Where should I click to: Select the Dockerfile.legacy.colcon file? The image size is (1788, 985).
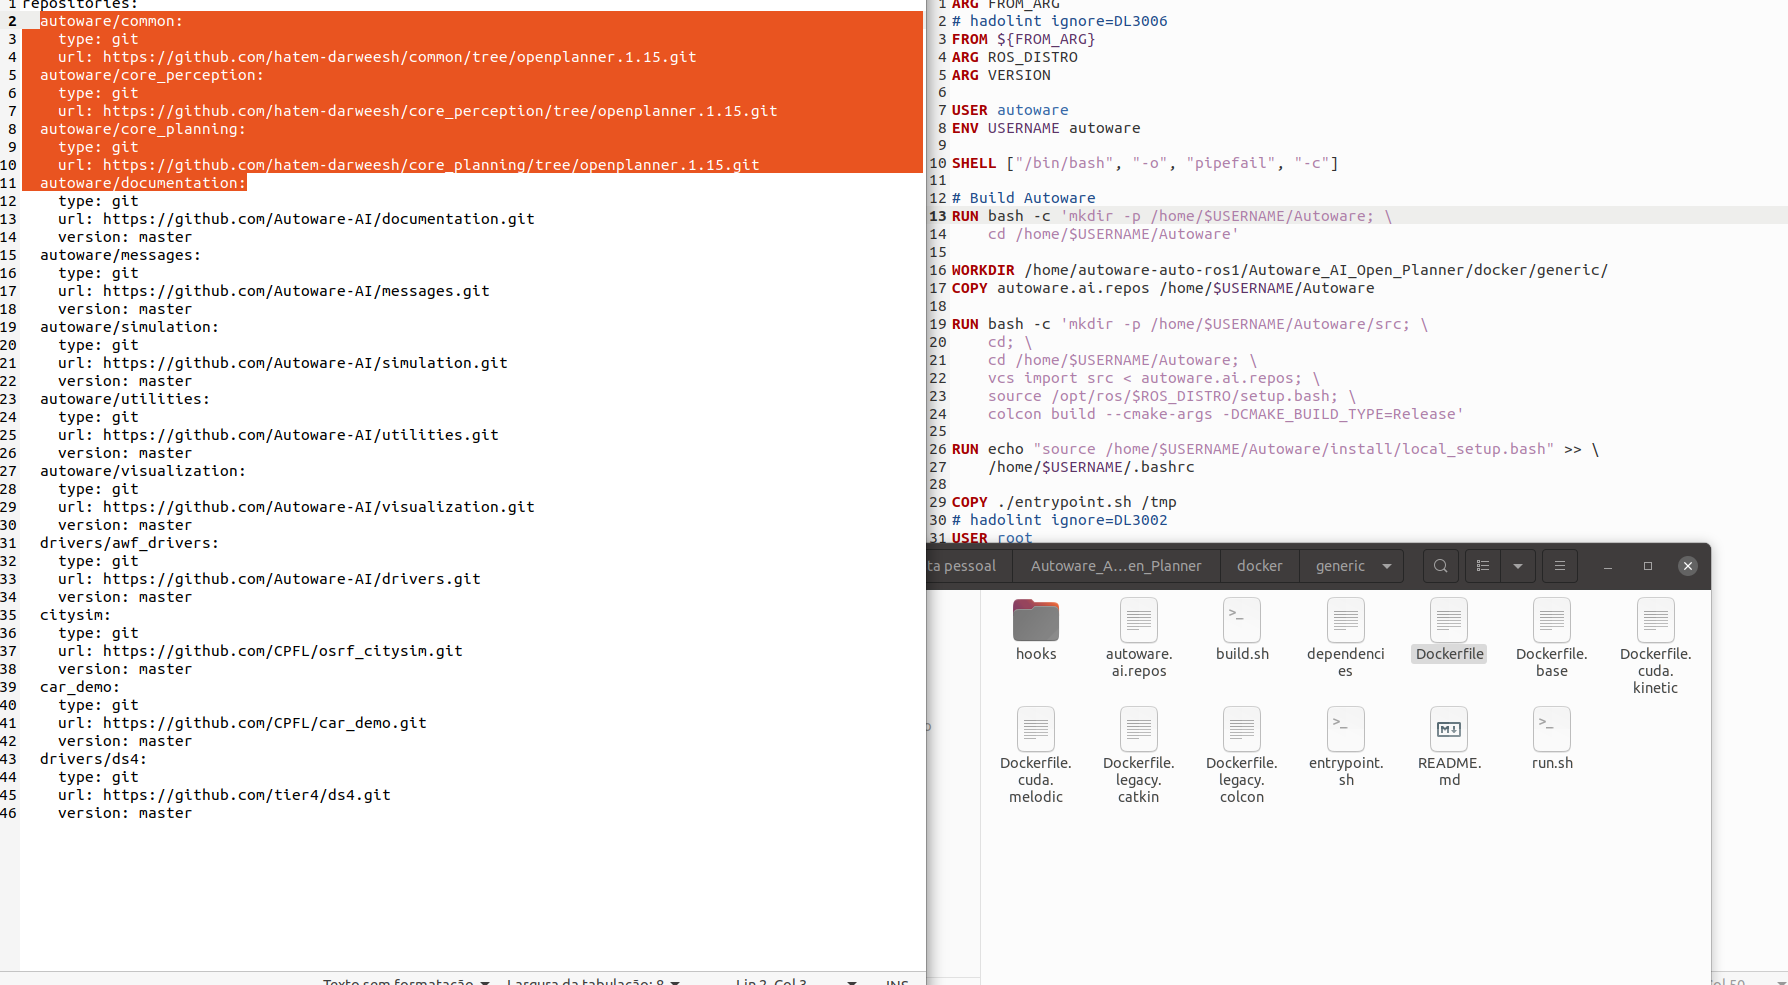tap(1241, 730)
